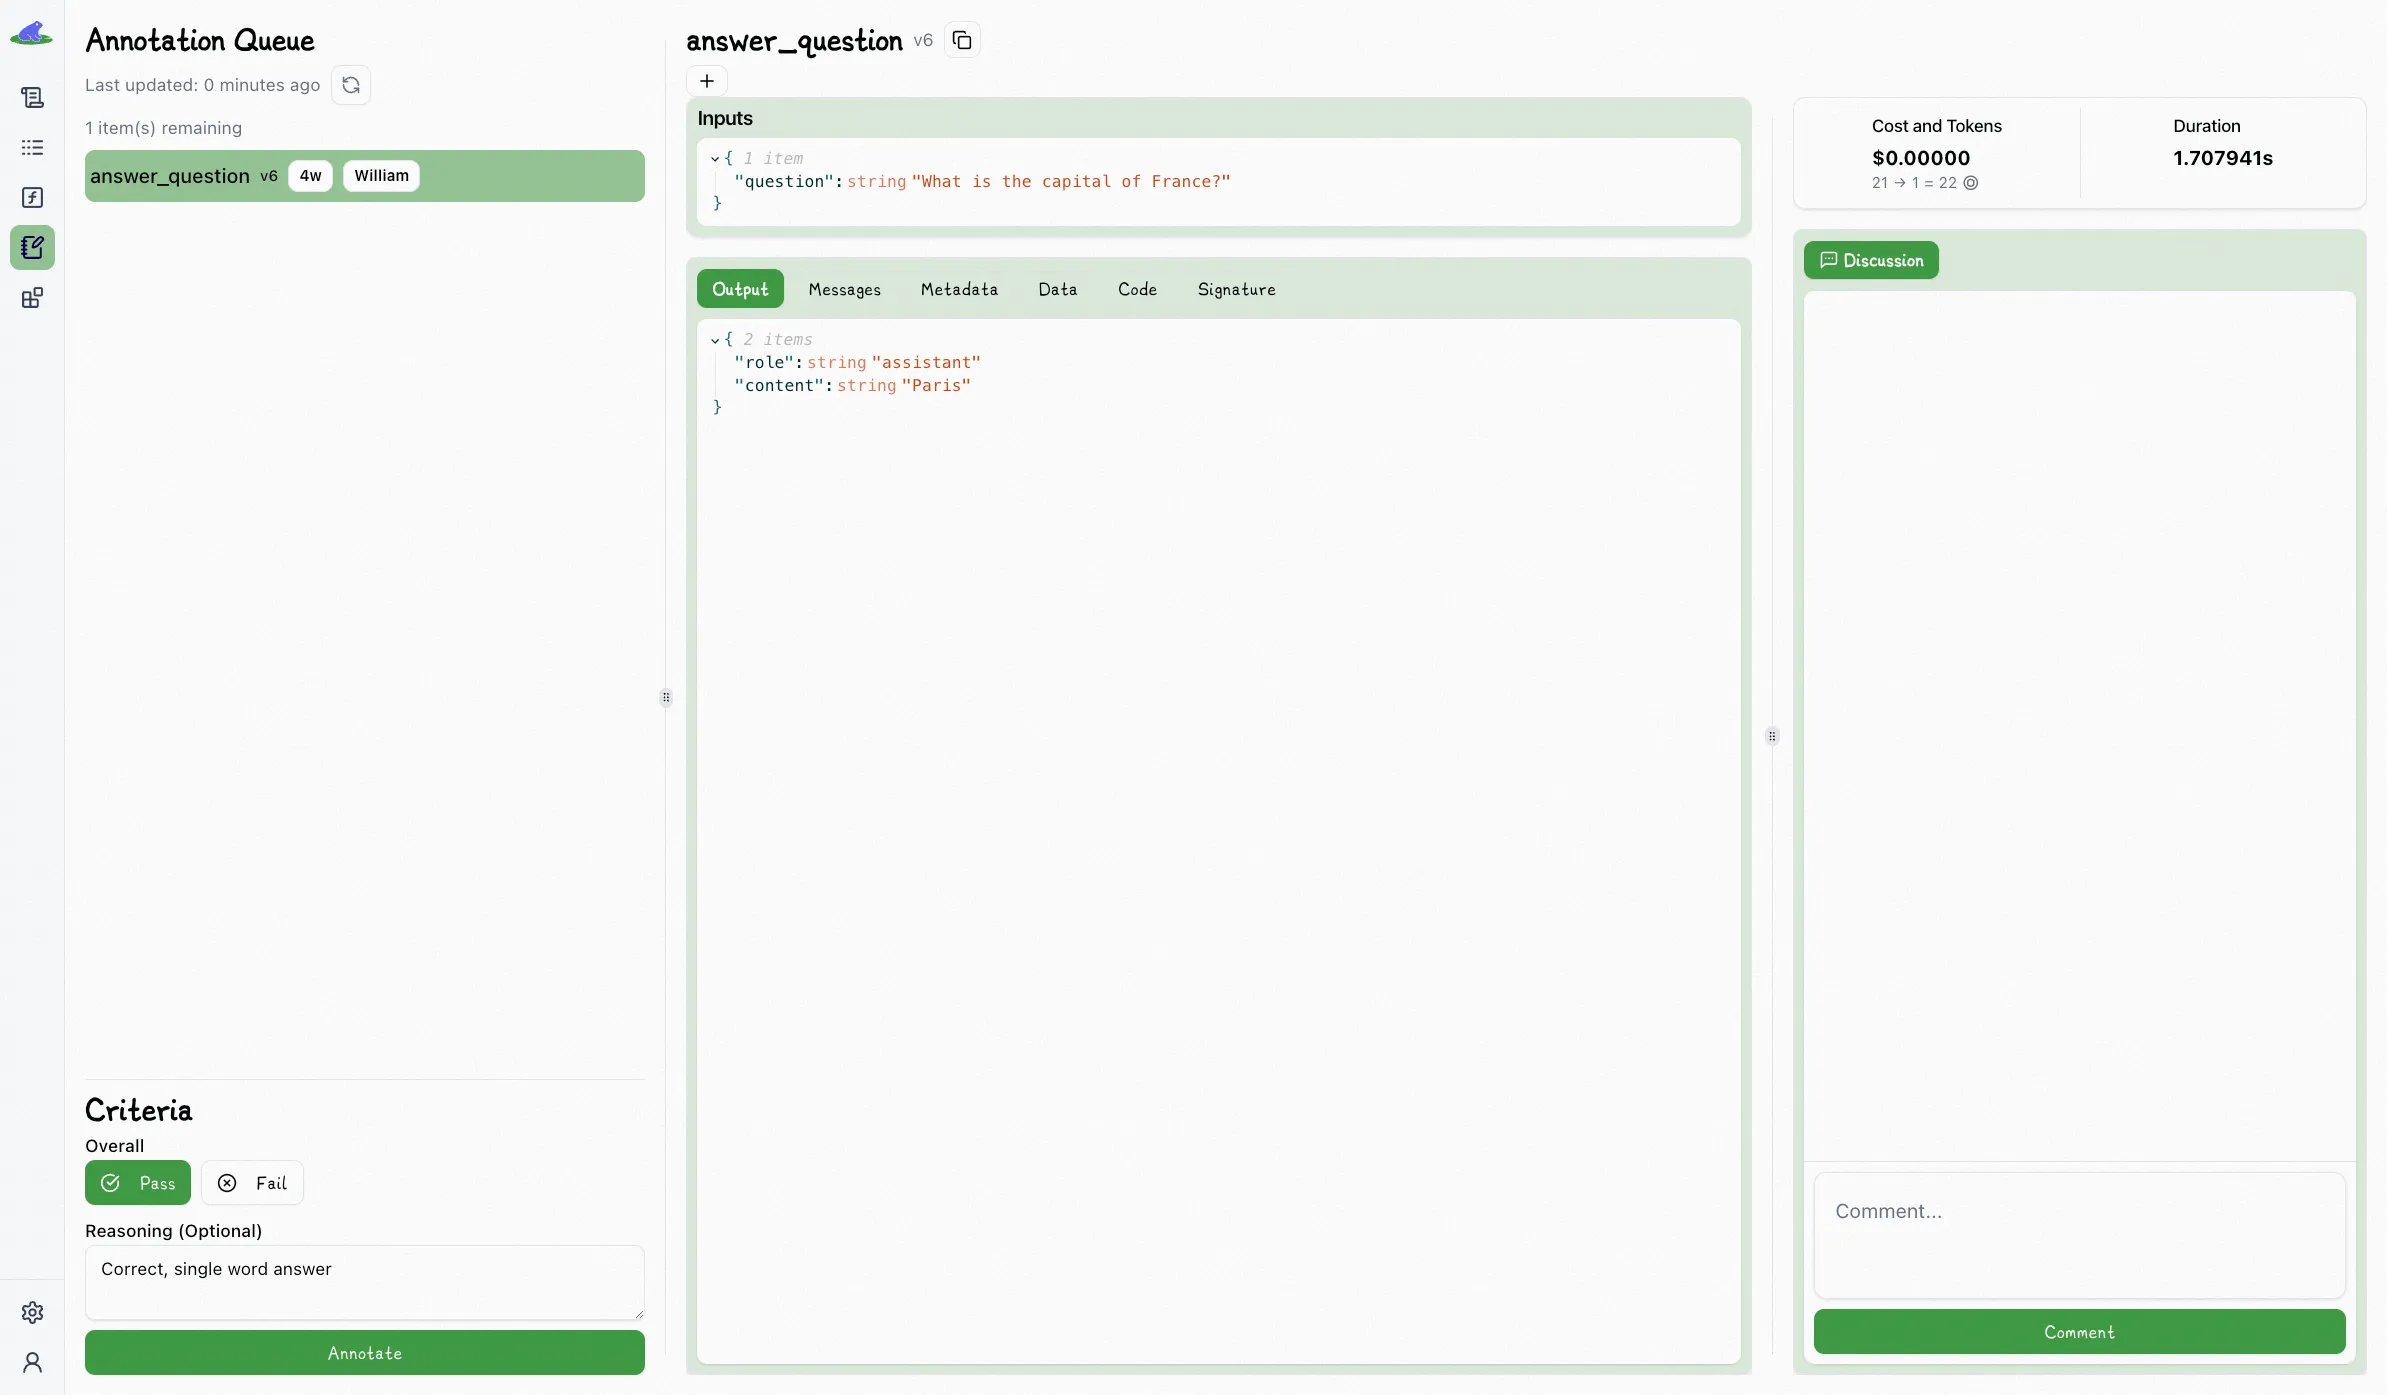Open the functions panel via f icon
The width and height of the screenshot is (2387, 1395).
click(x=33, y=197)
